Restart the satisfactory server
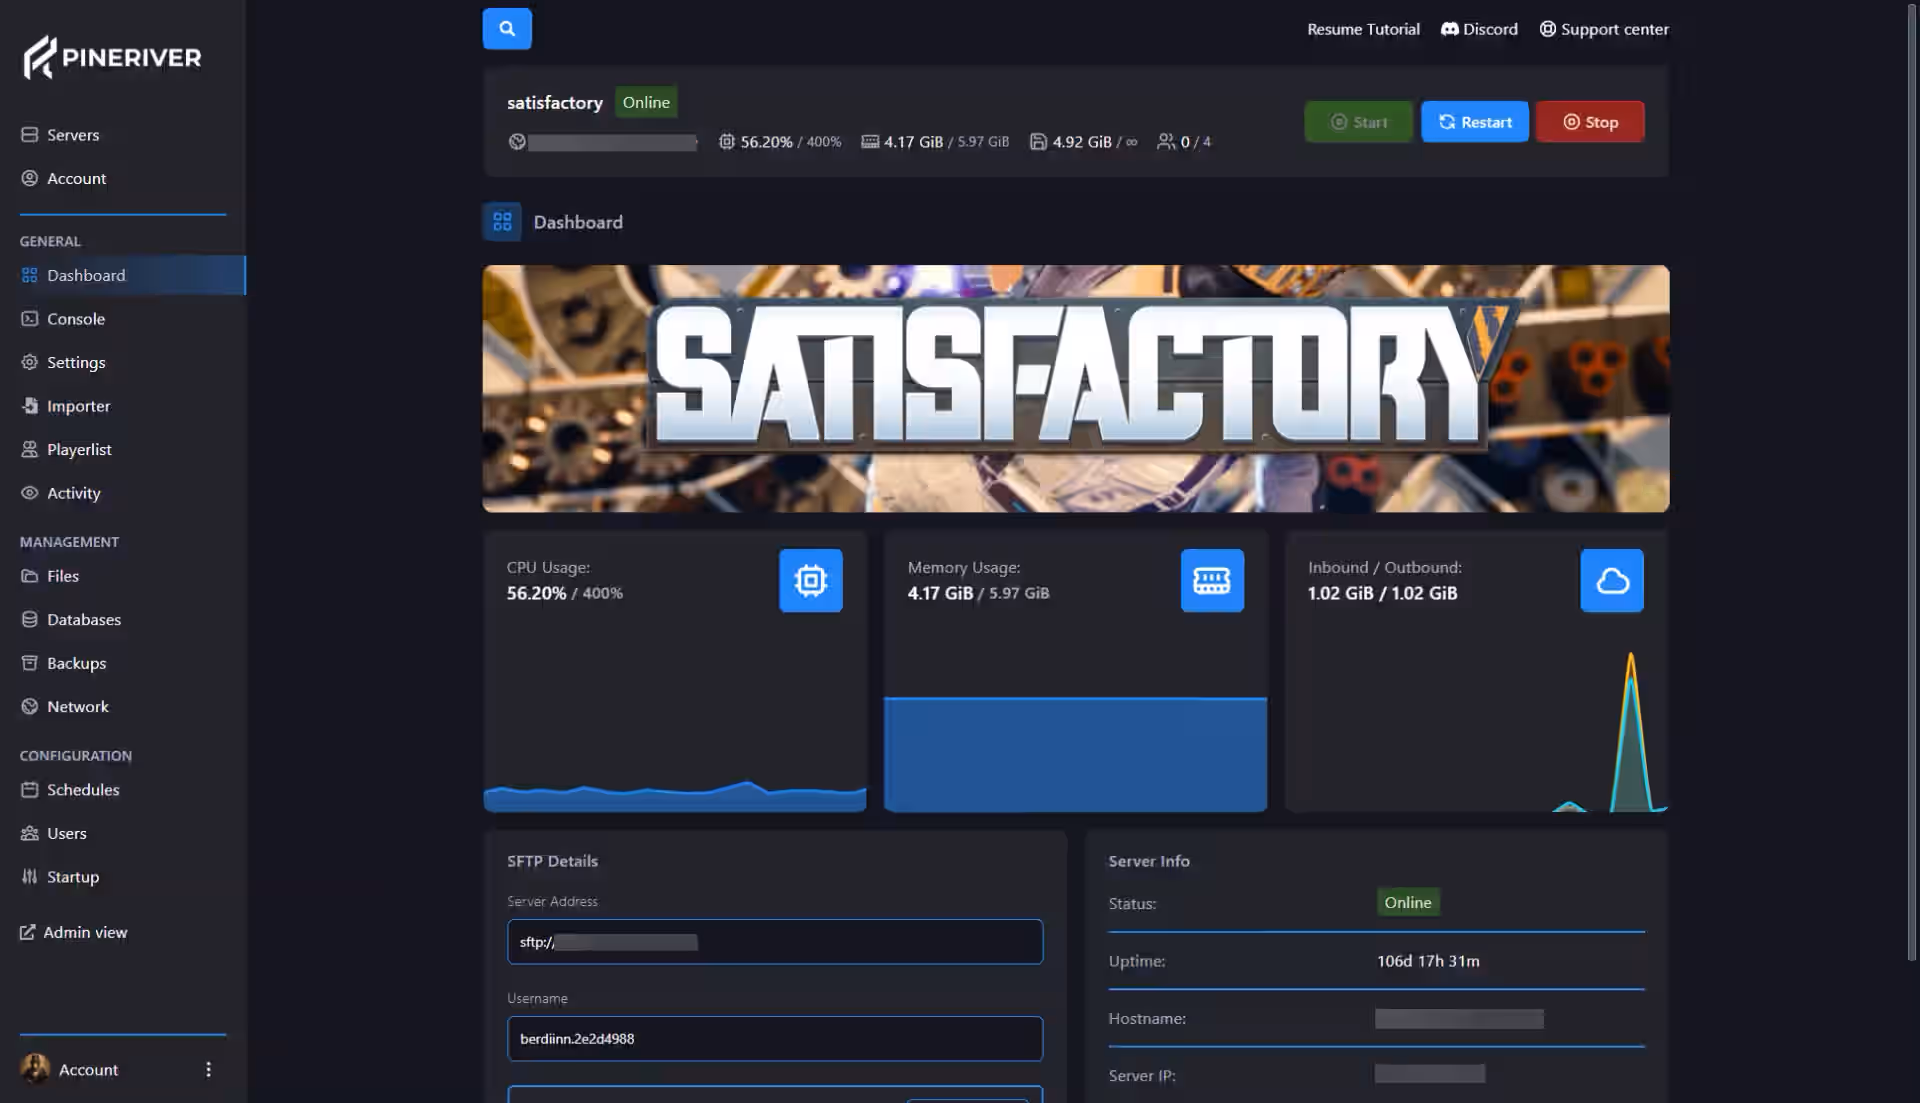1920x1103 pixels. [x=1475, y=122]
